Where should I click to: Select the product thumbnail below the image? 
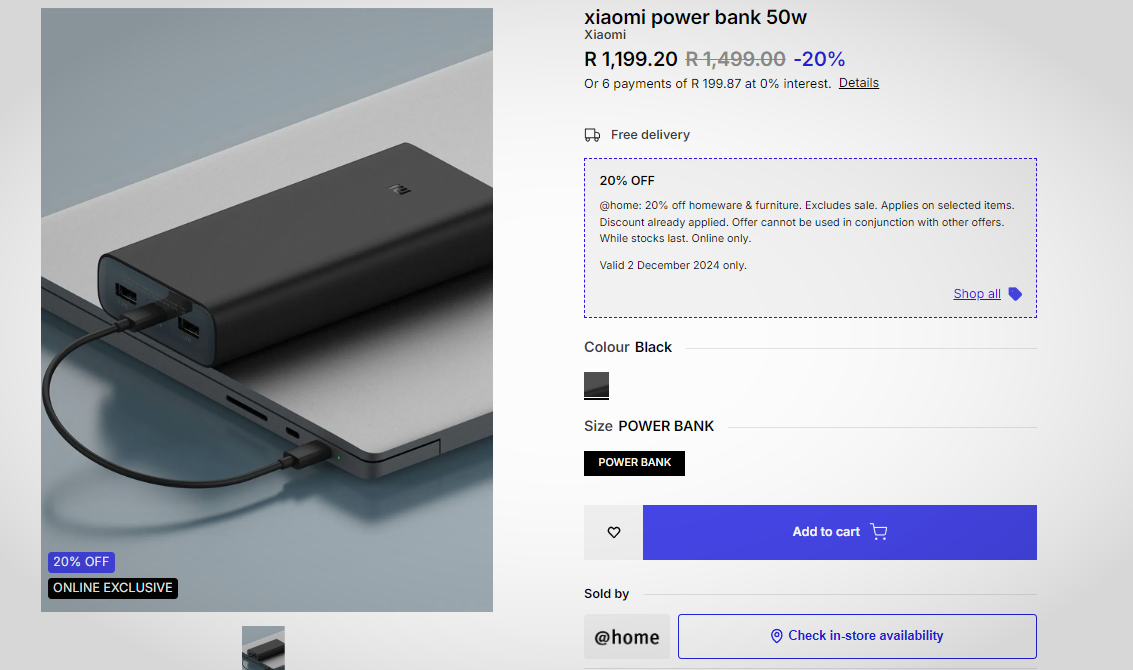pyautogui.click(x=263, y=647)
